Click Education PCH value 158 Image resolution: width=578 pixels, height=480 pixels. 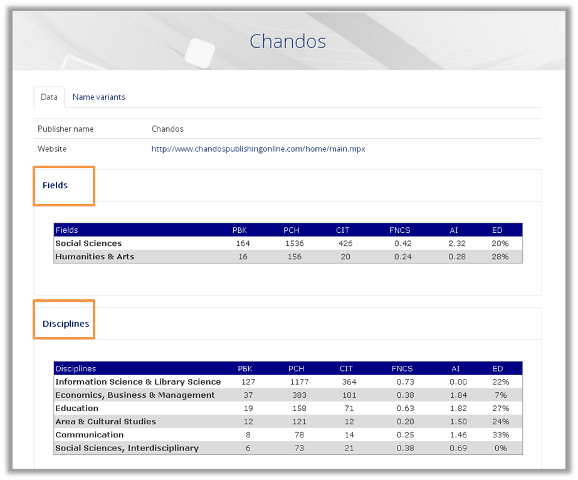[299, 408]
